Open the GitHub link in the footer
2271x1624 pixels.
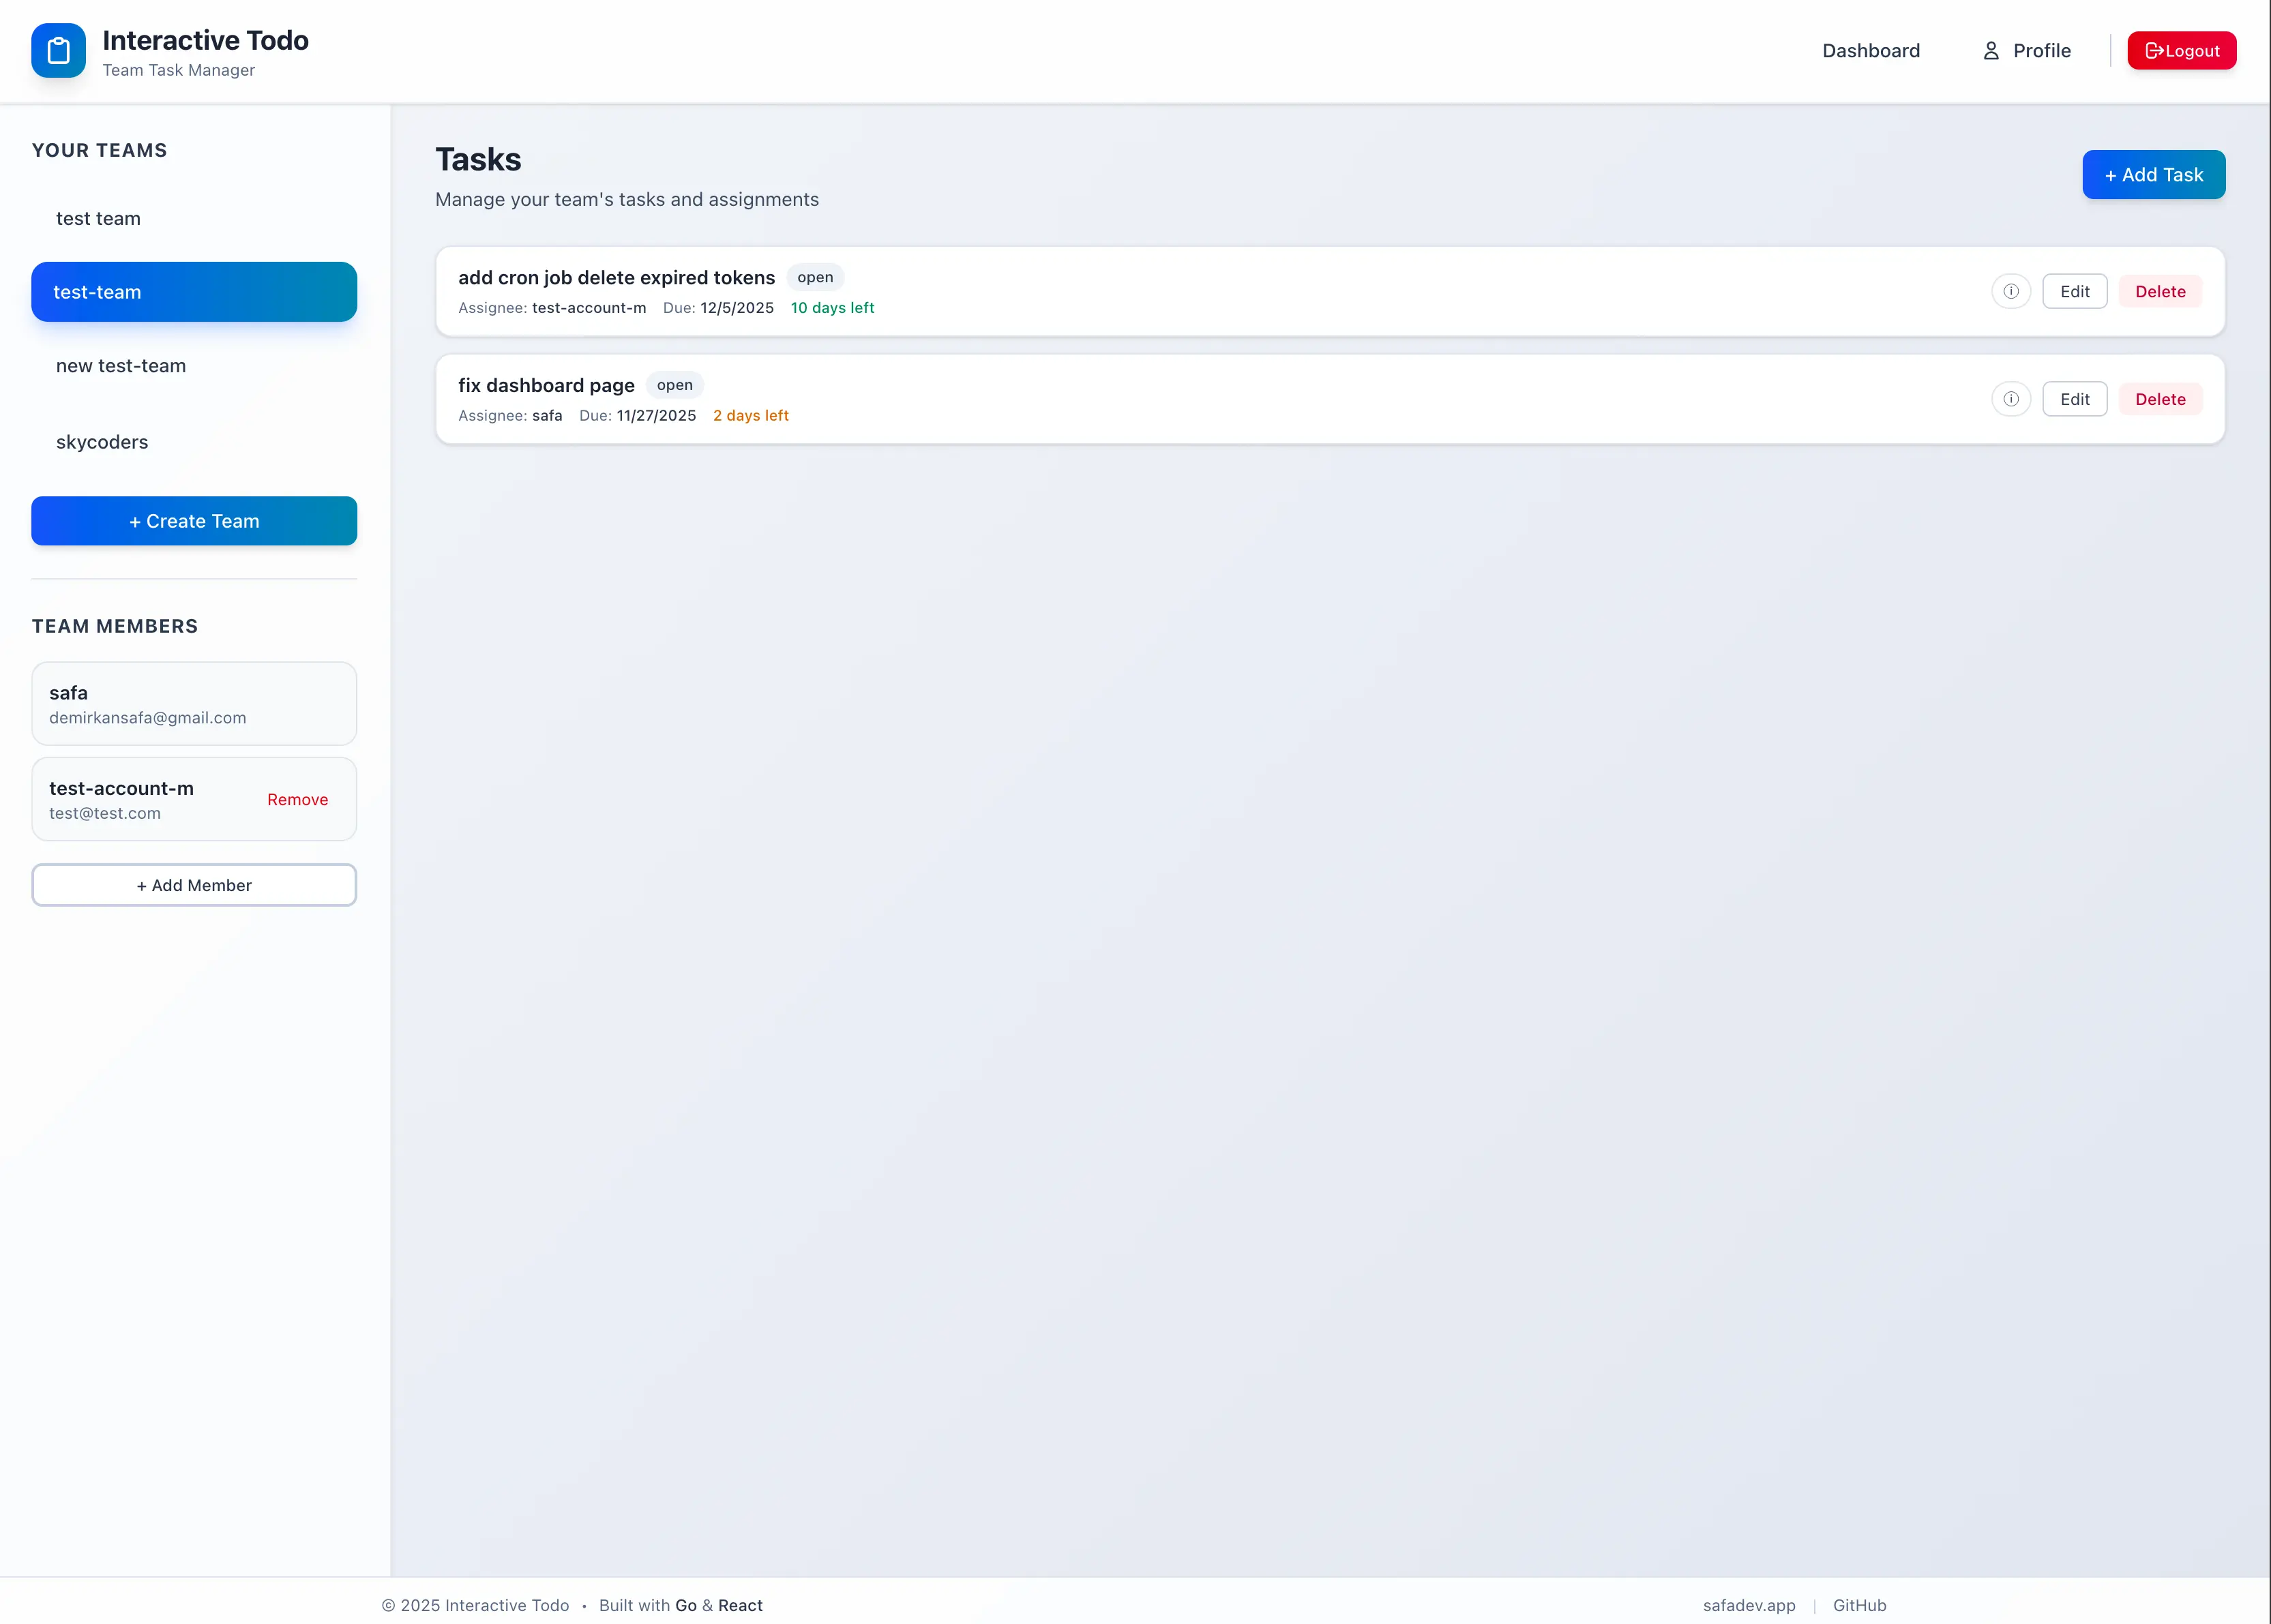(x=1859, y=1605)
